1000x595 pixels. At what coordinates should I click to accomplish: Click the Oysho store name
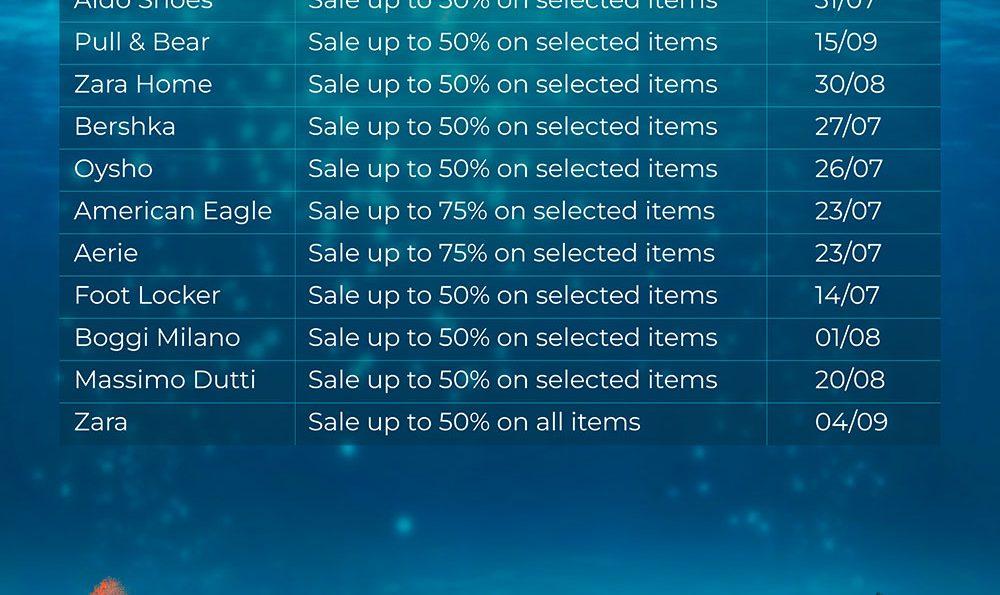click(114, 170)
